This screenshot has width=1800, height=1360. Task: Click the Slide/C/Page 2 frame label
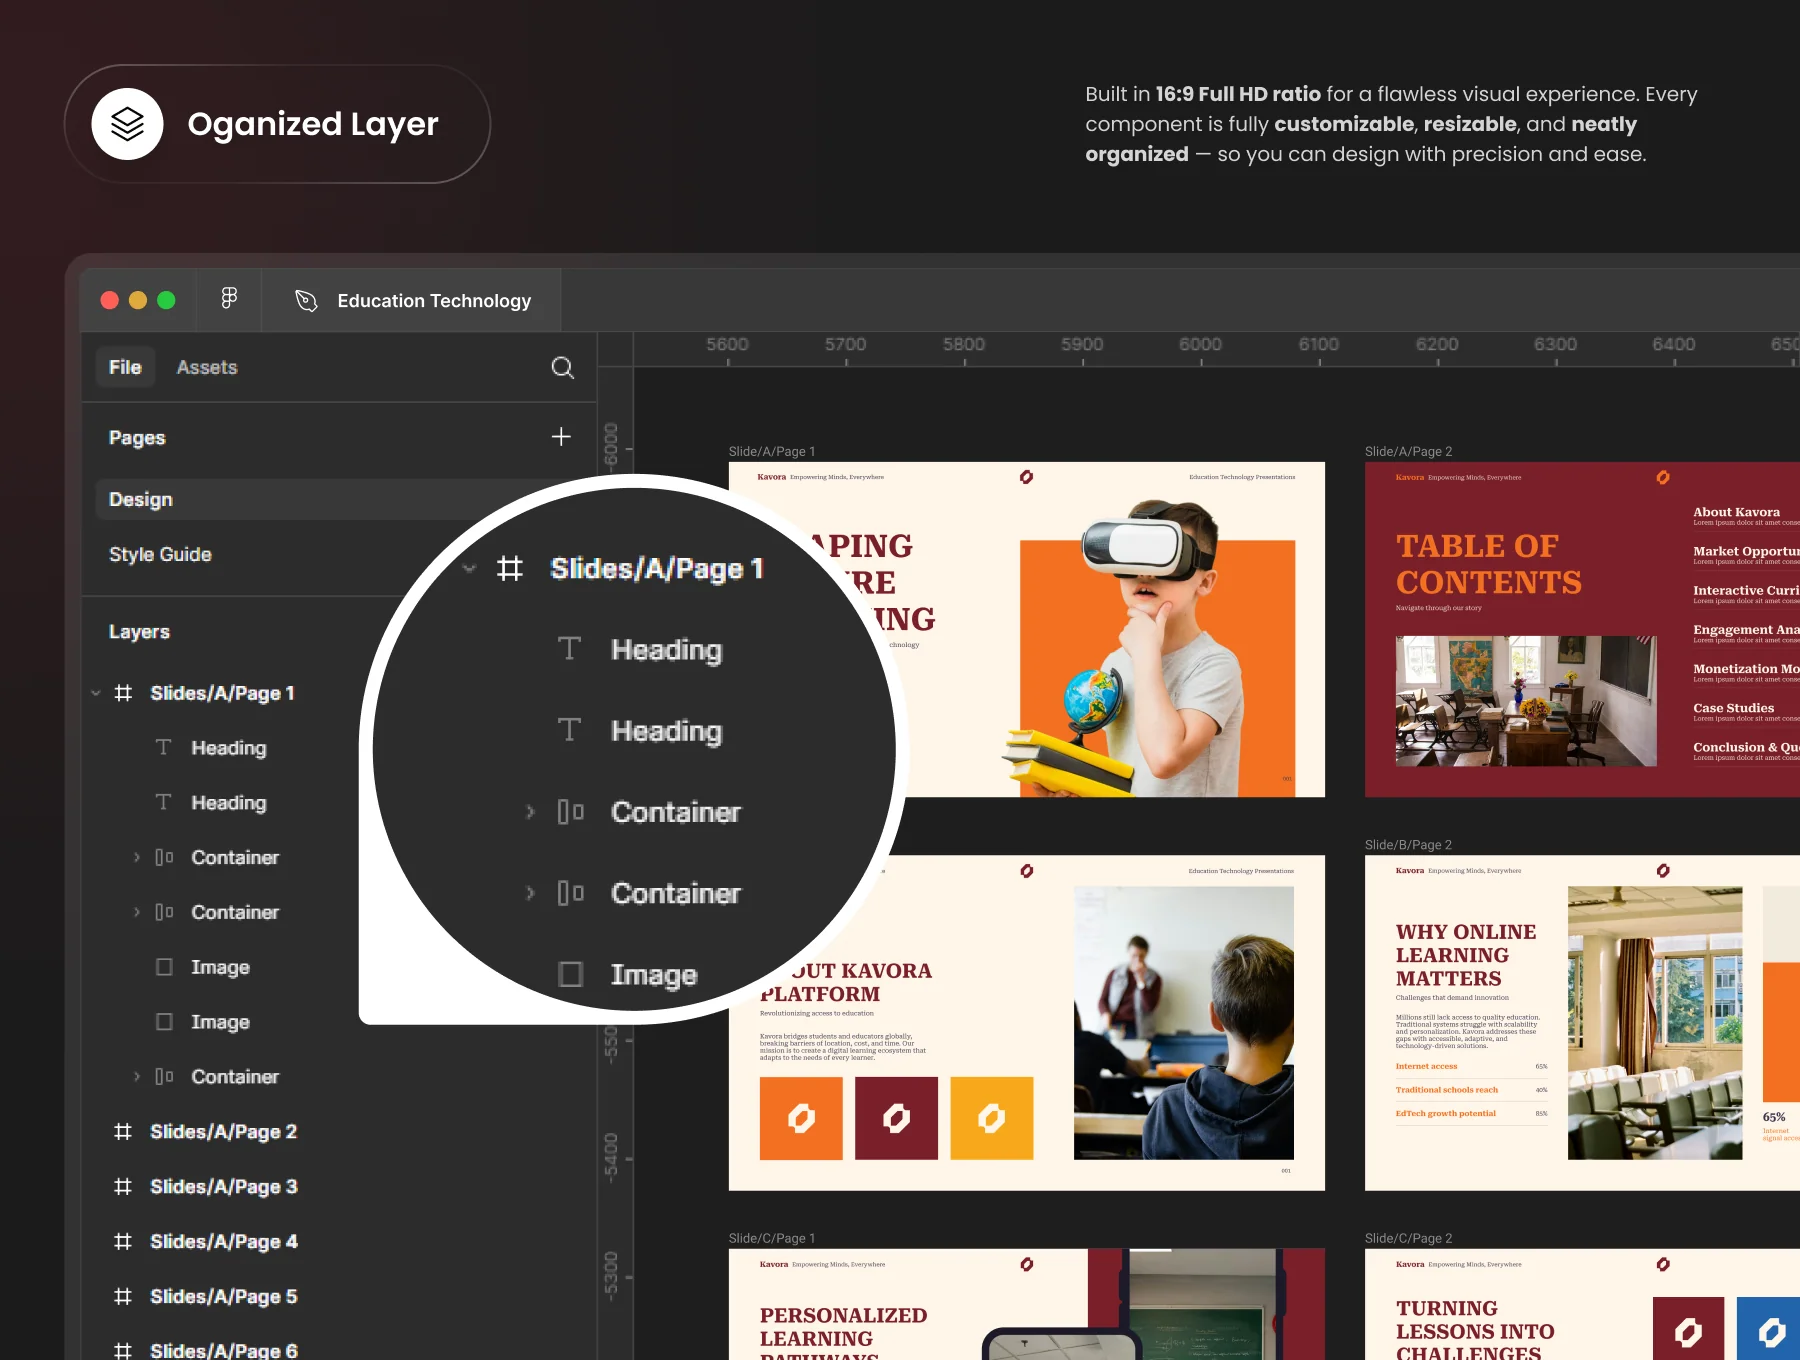coord(1408,1238)
